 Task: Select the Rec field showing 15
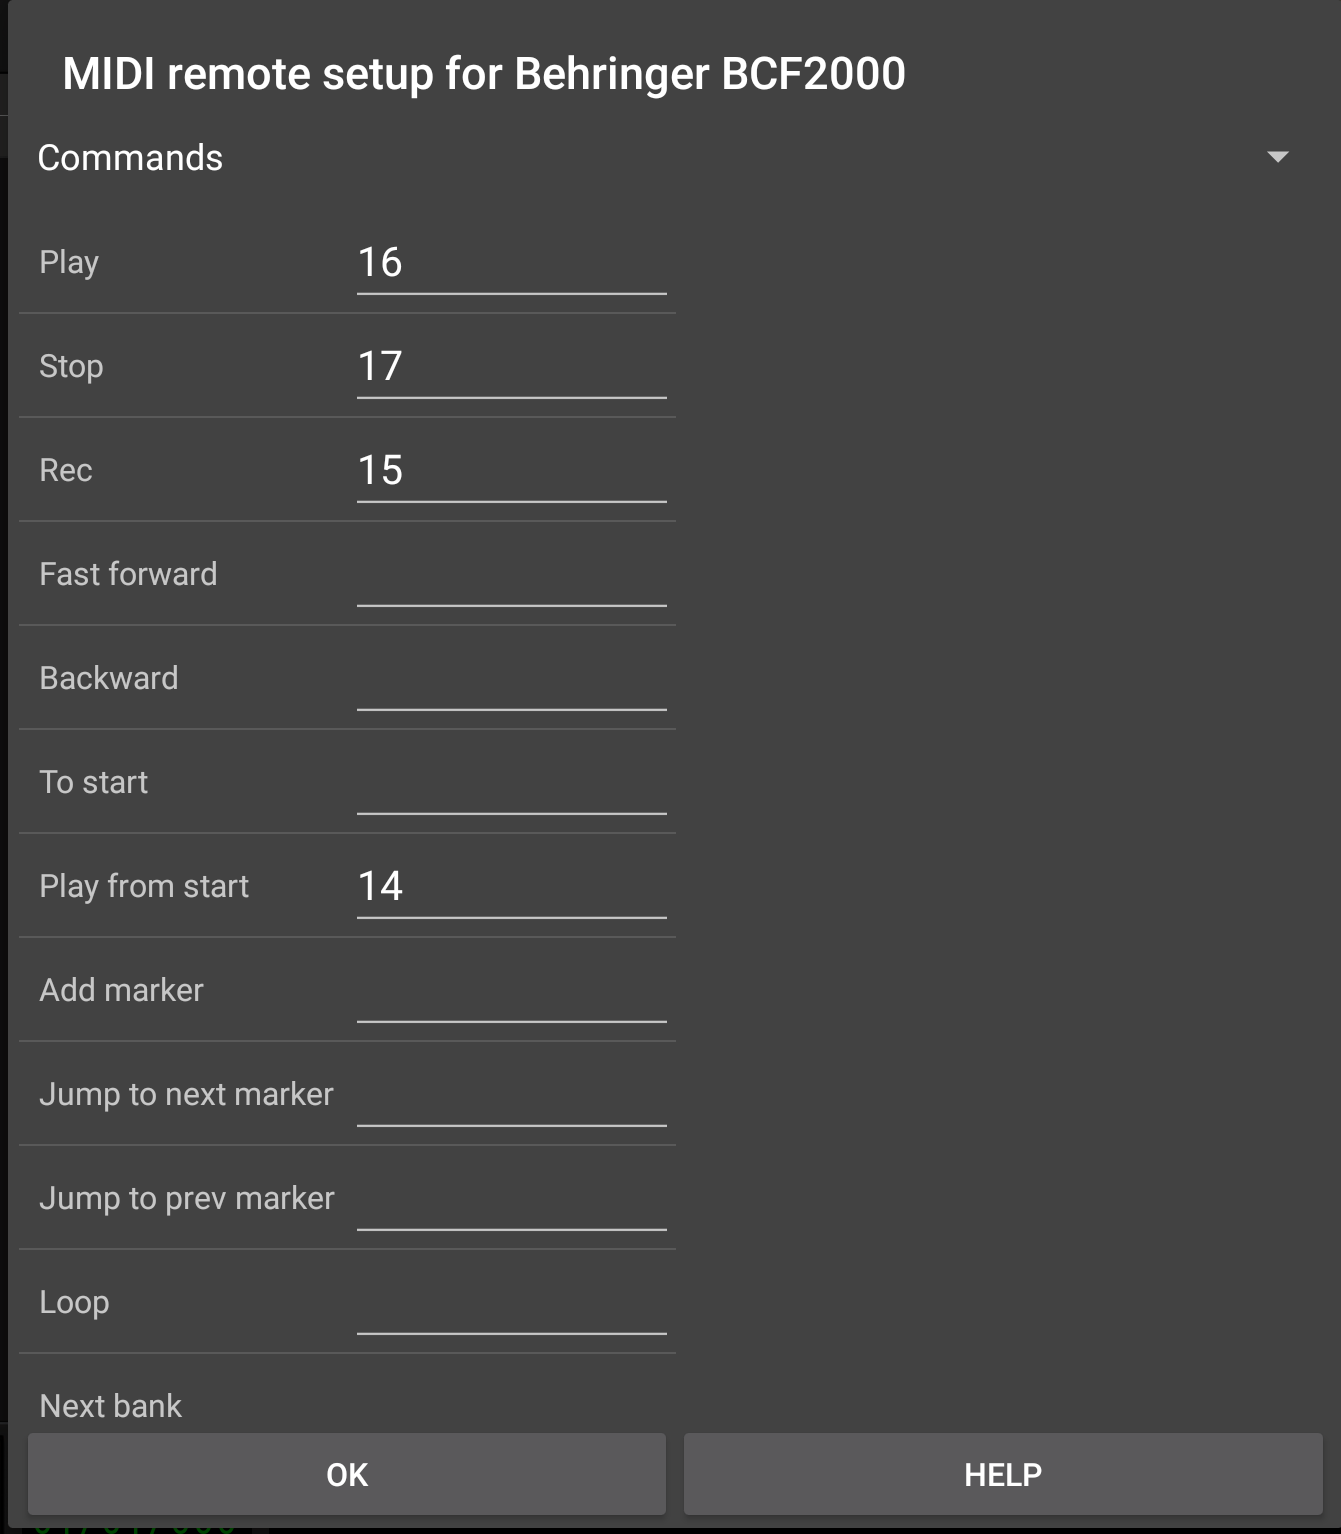[x=511, y=471]
